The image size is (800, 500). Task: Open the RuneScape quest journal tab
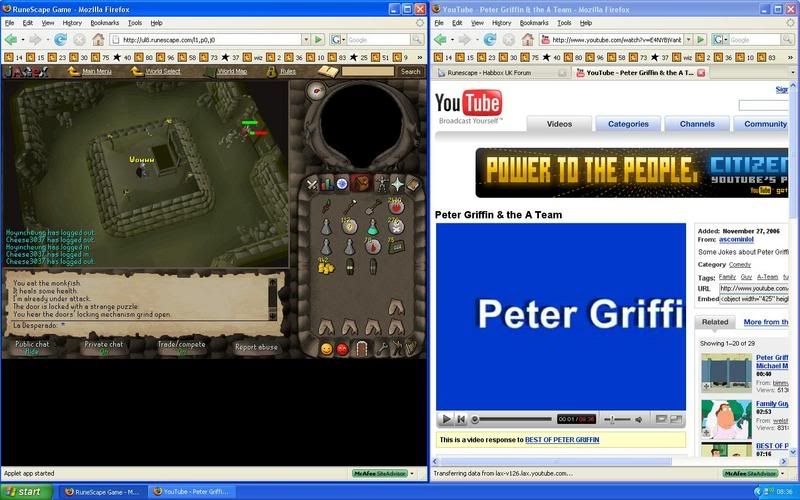(342, 184)
